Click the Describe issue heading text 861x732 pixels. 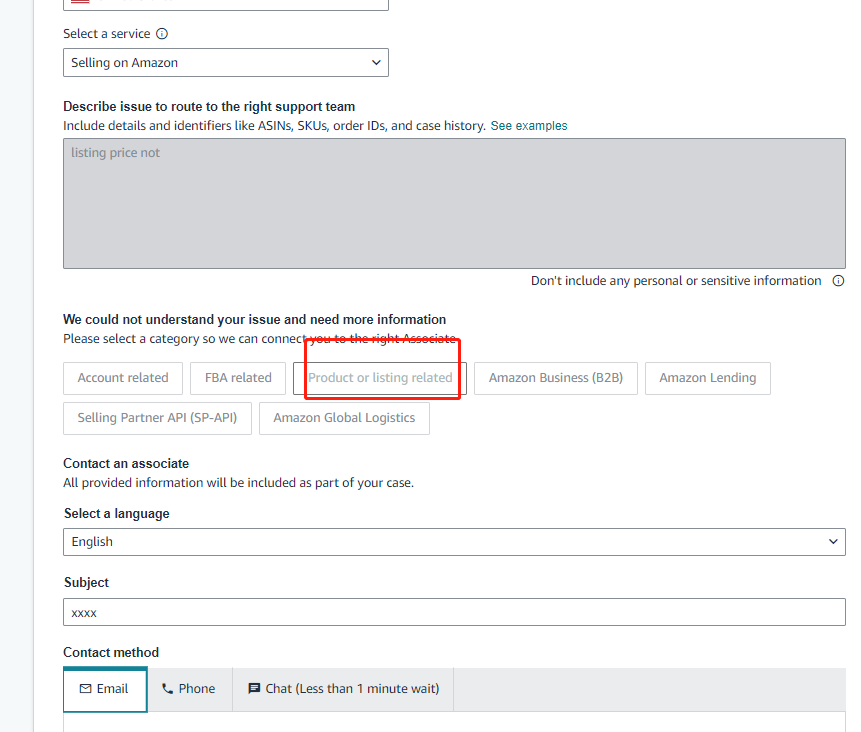[x=209, y=107]
